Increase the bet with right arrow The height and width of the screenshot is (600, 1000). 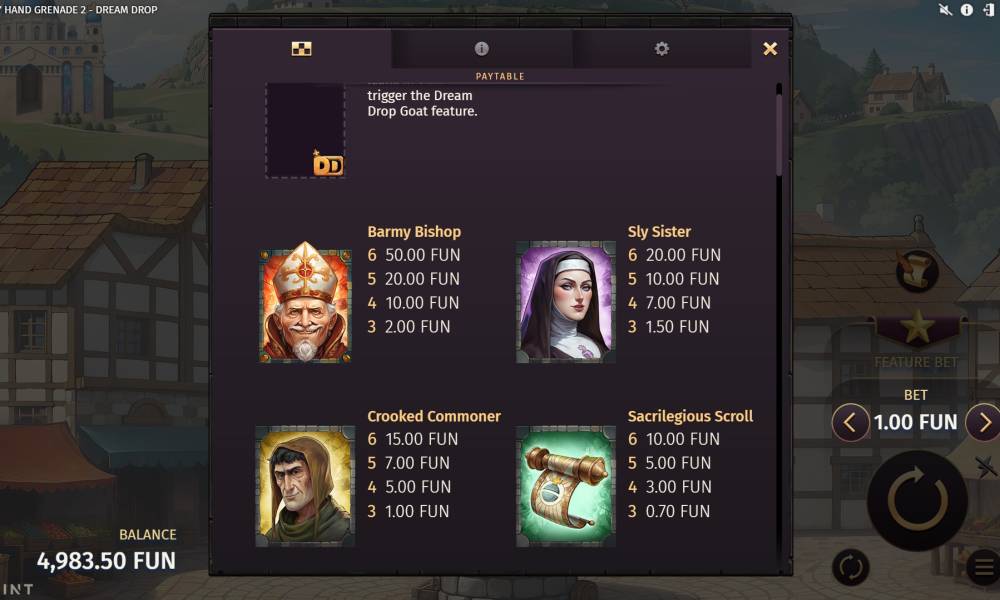pyautogui.click(x=983, y=422)
